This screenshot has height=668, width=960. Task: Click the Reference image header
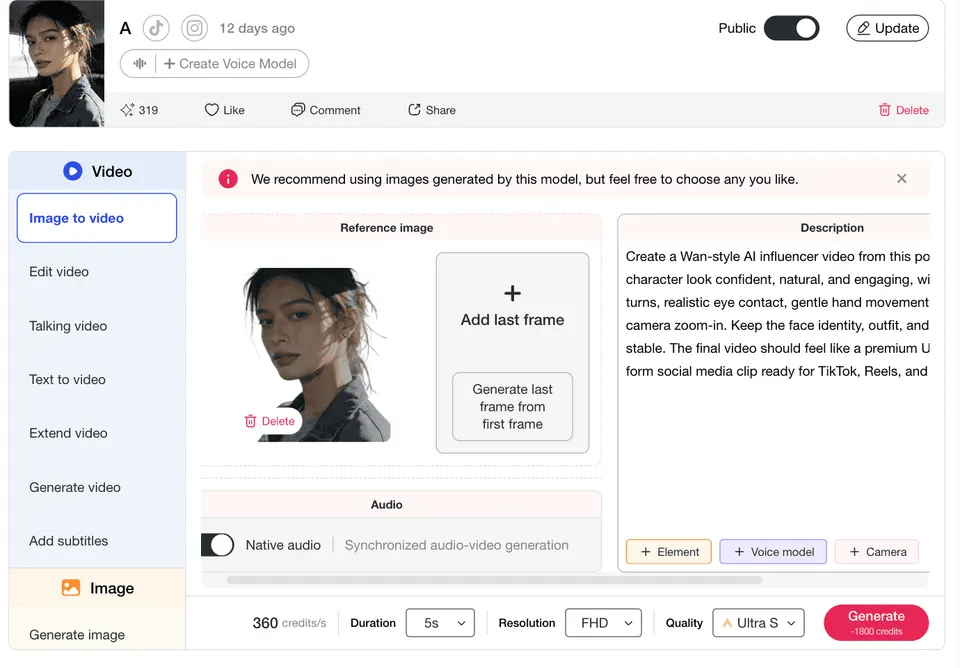387,228
